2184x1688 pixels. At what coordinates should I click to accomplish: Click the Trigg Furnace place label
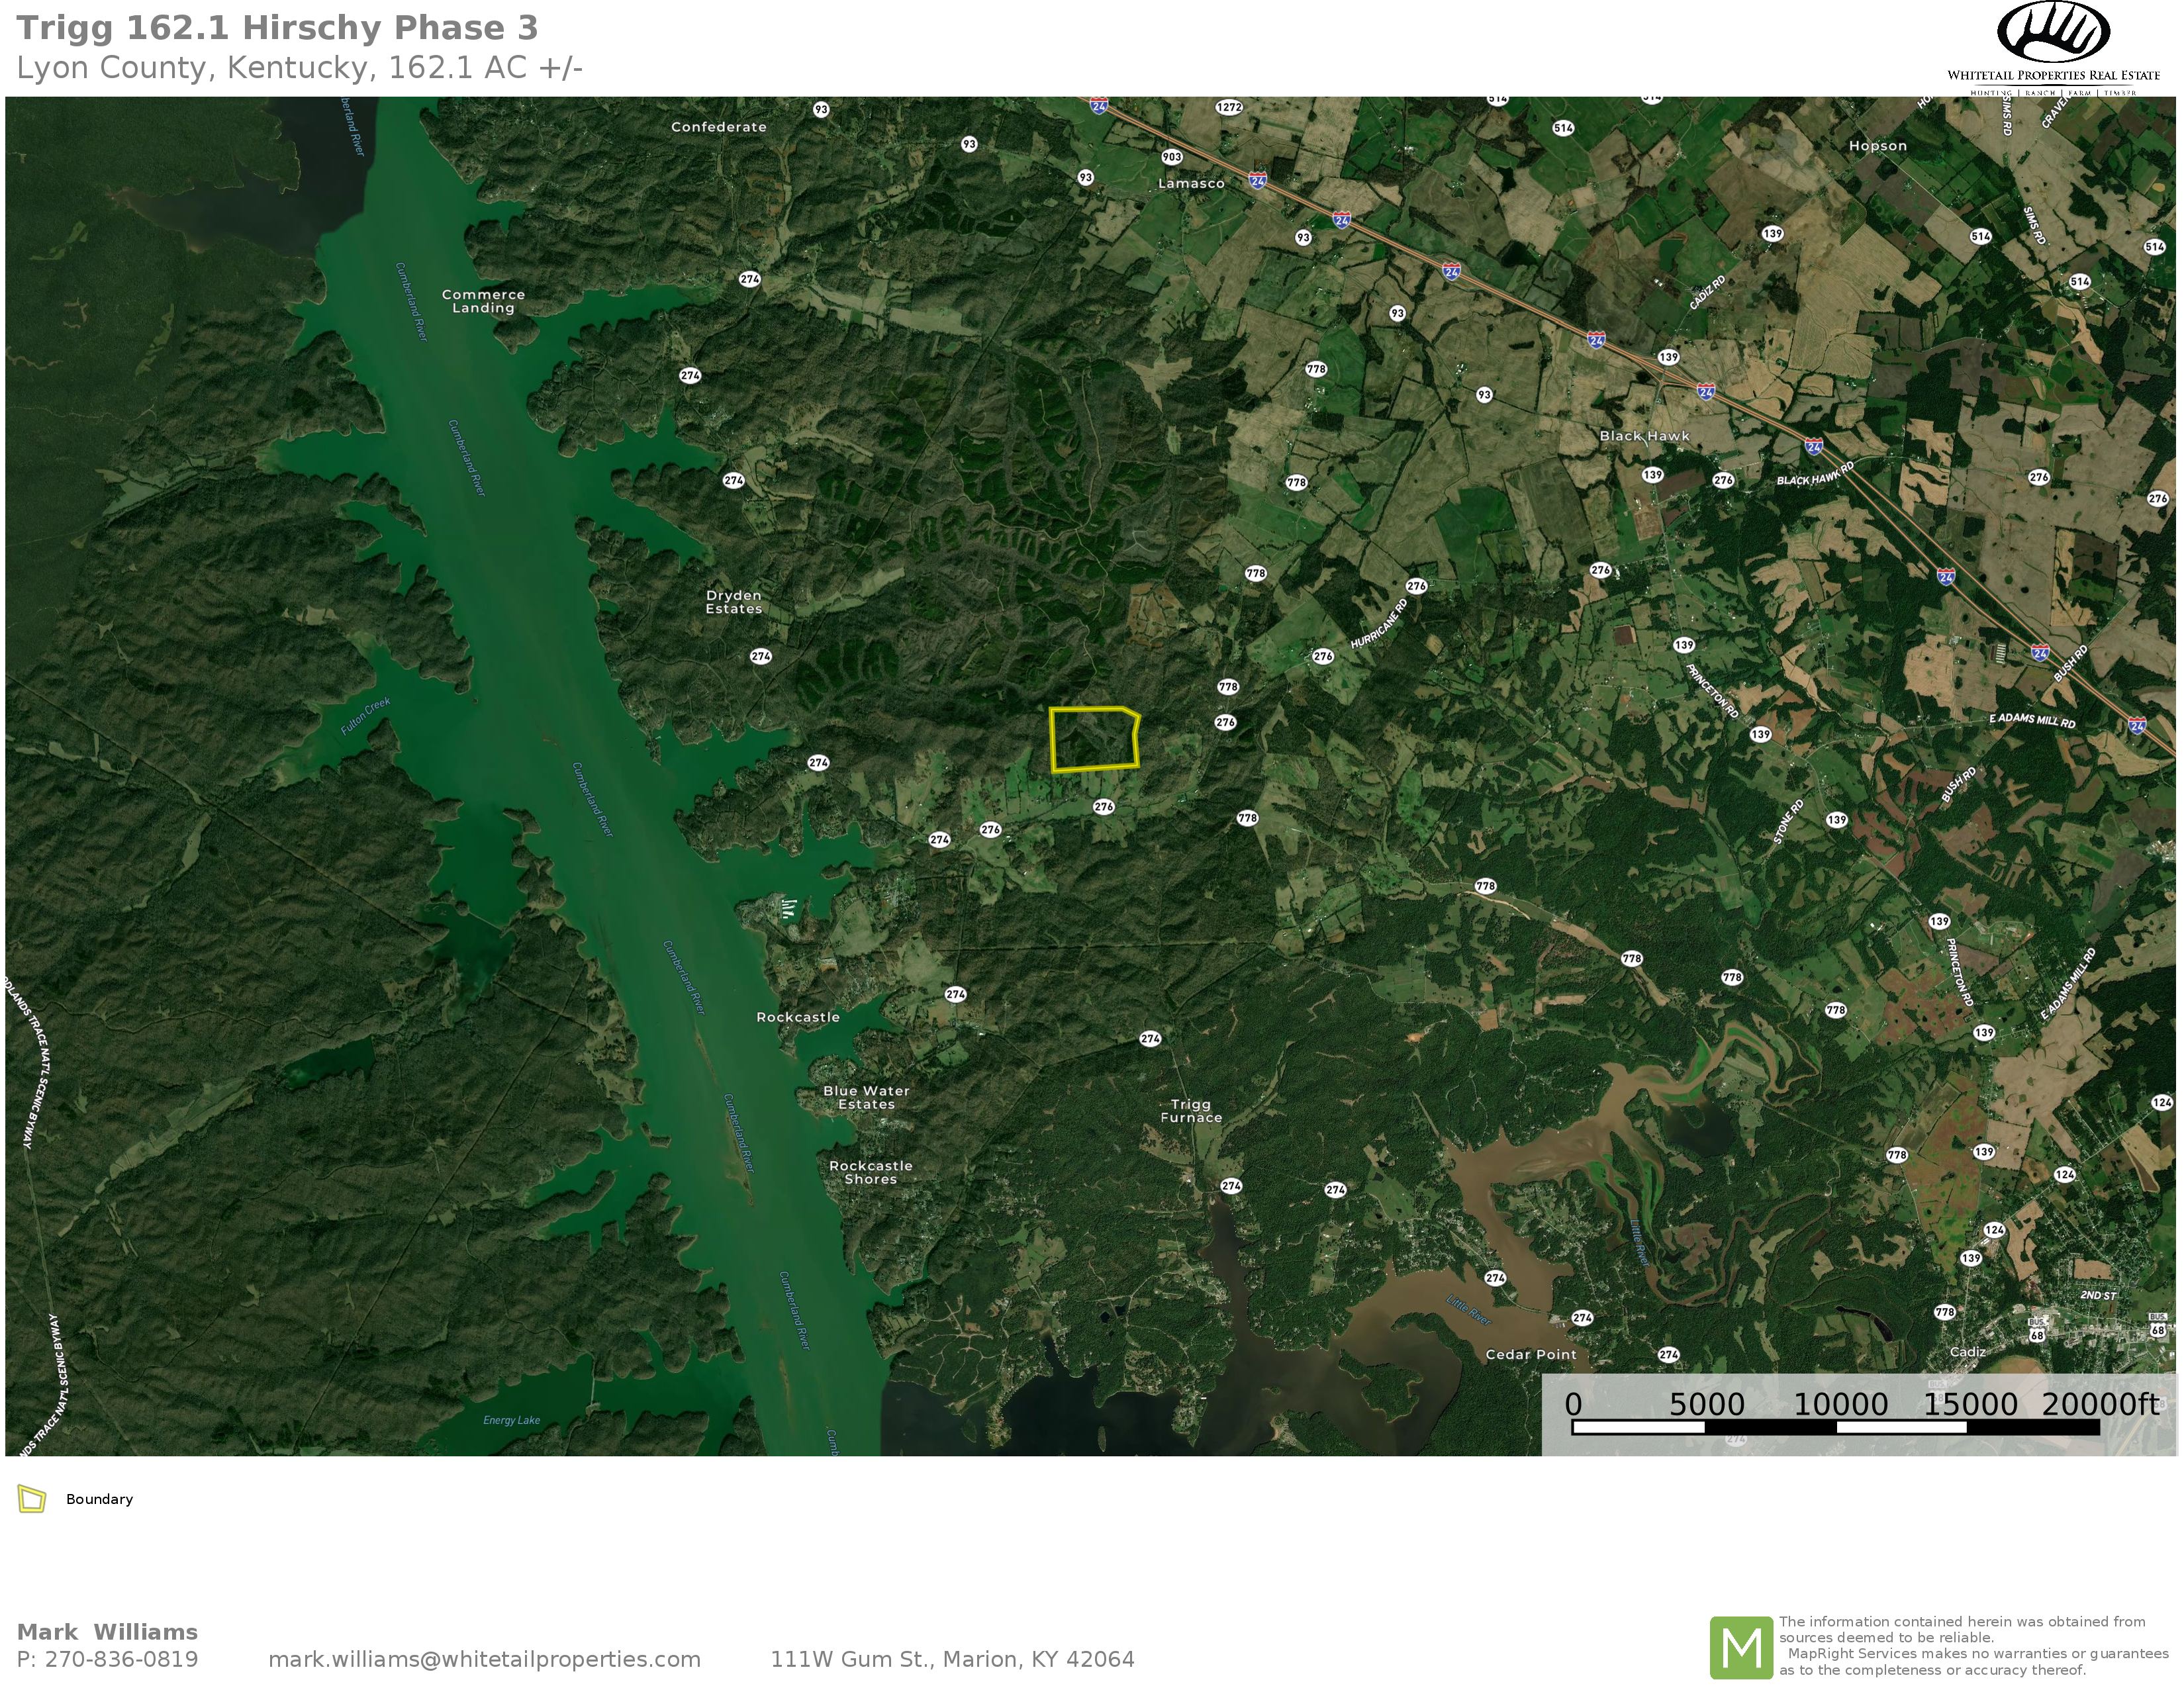(x=1191, y=1111)
